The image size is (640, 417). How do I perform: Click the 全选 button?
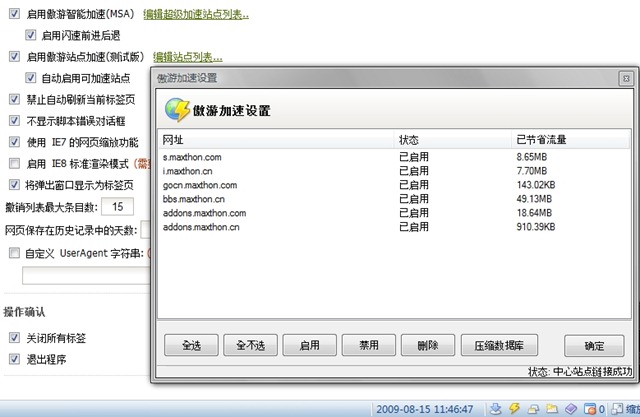191,346
